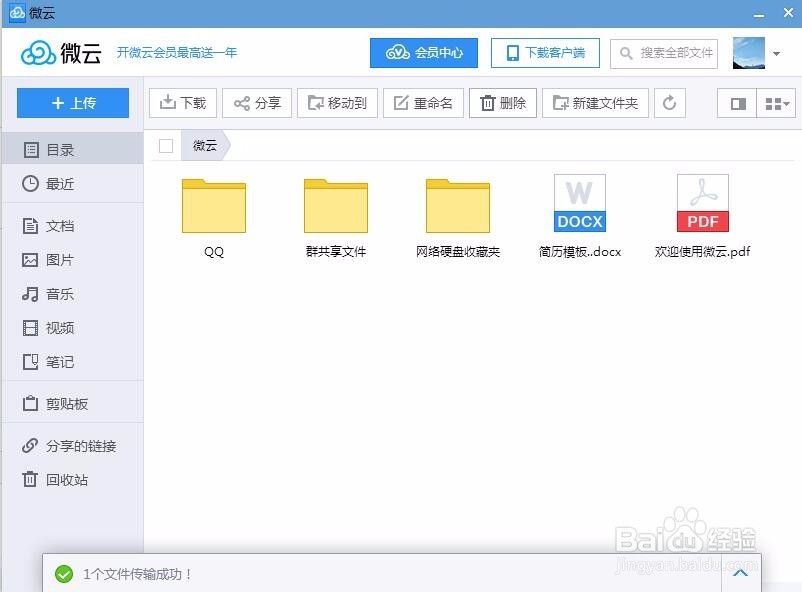Image resolution: width=802 pixels, height=592 pixels.
Task: Open Videos (视频) category in sidebar
Action: click(73, 327)
